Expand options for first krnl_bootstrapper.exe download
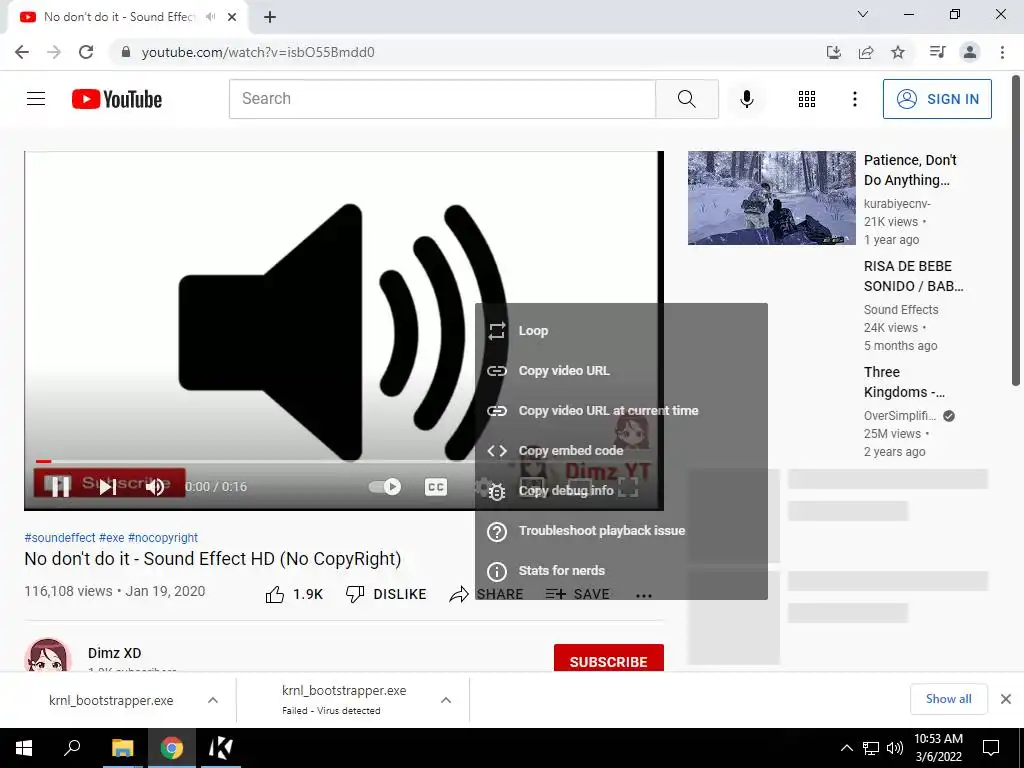The width and height of the screenshot is (1024, 768). pyautogui.click(x=213, y=700)
